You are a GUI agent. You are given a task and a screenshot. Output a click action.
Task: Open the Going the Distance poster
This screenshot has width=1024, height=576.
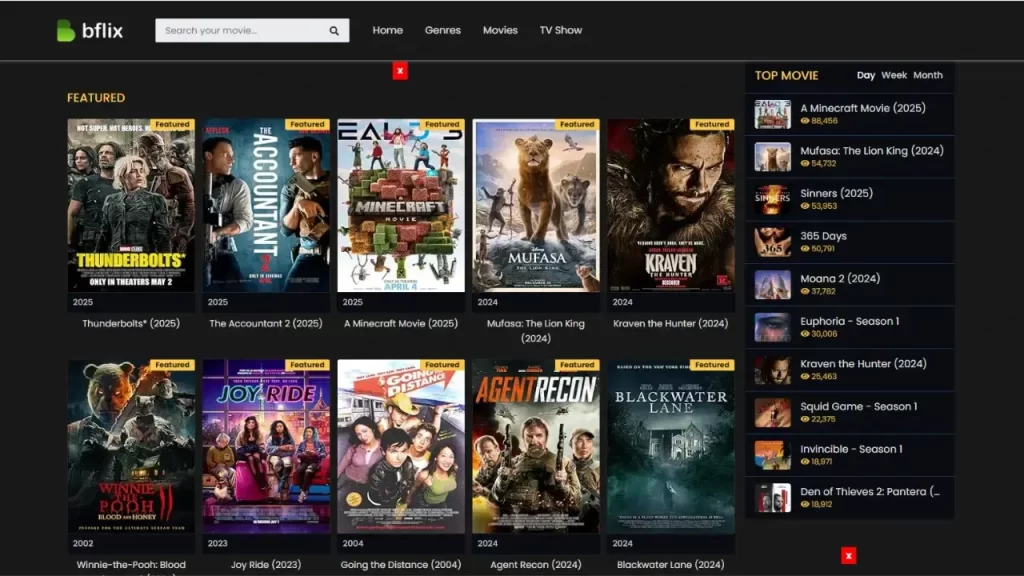(401, 446)
